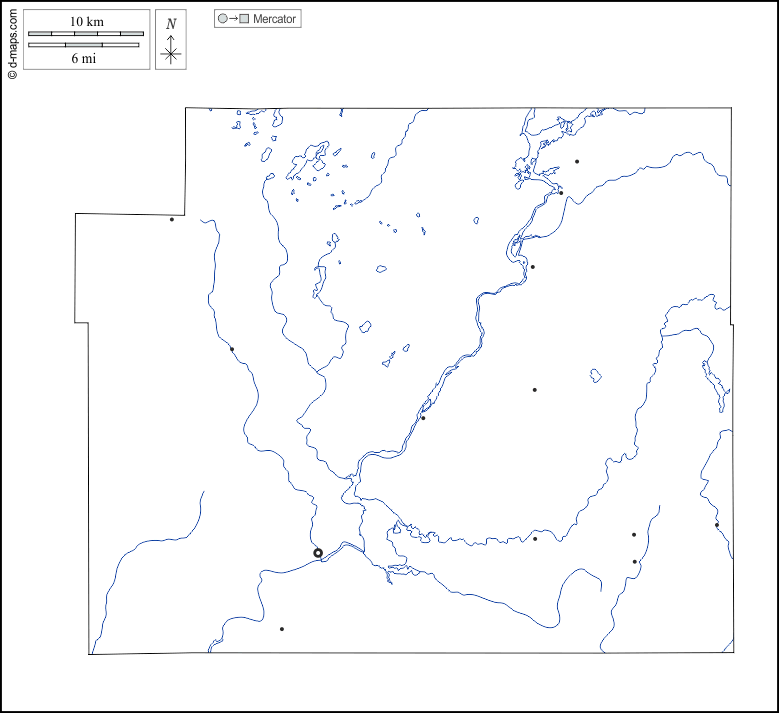The image size is (779, 713).
Task: Click the city dot nearest the eastern border
Action: point(717,525)
